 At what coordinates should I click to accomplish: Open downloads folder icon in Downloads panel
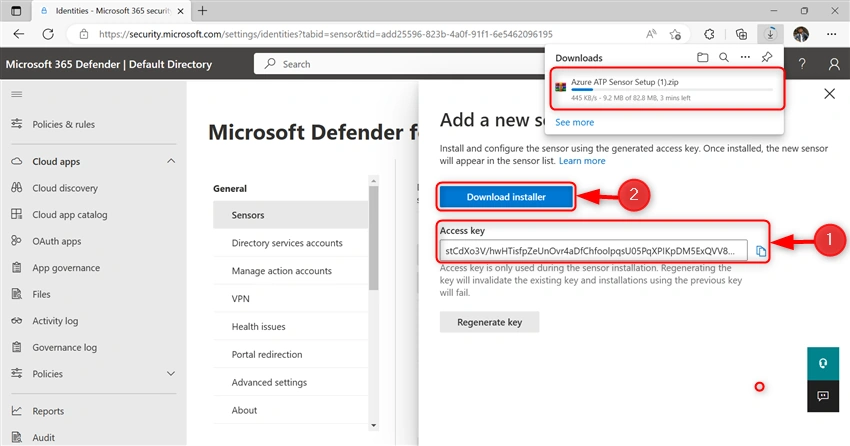point(703,57)
